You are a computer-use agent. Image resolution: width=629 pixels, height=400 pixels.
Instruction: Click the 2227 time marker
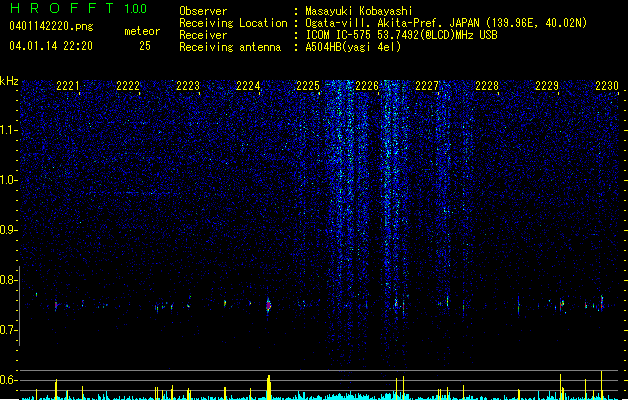point(427,86)
